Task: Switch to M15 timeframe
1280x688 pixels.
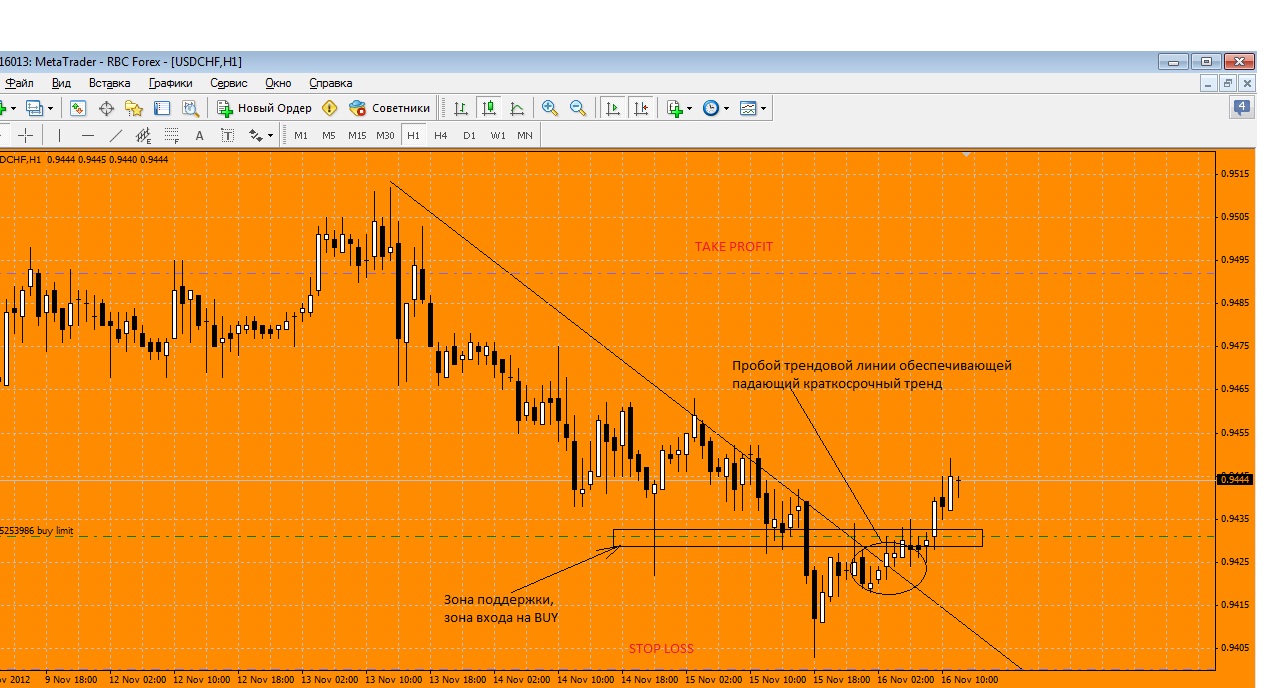Action: coord(357,135)
